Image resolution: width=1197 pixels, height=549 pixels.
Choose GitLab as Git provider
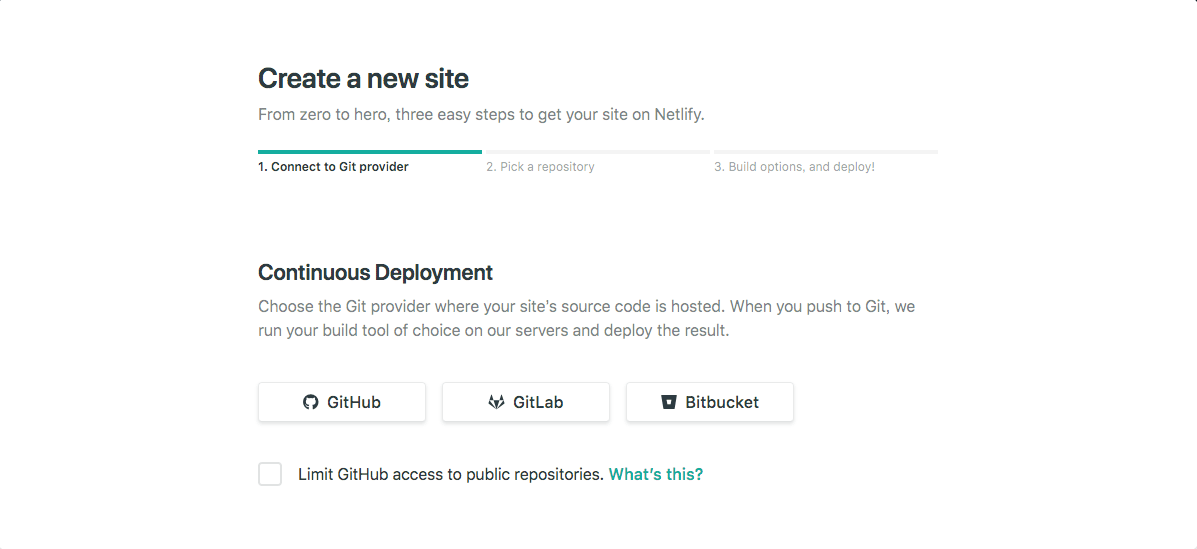[526, 402]
